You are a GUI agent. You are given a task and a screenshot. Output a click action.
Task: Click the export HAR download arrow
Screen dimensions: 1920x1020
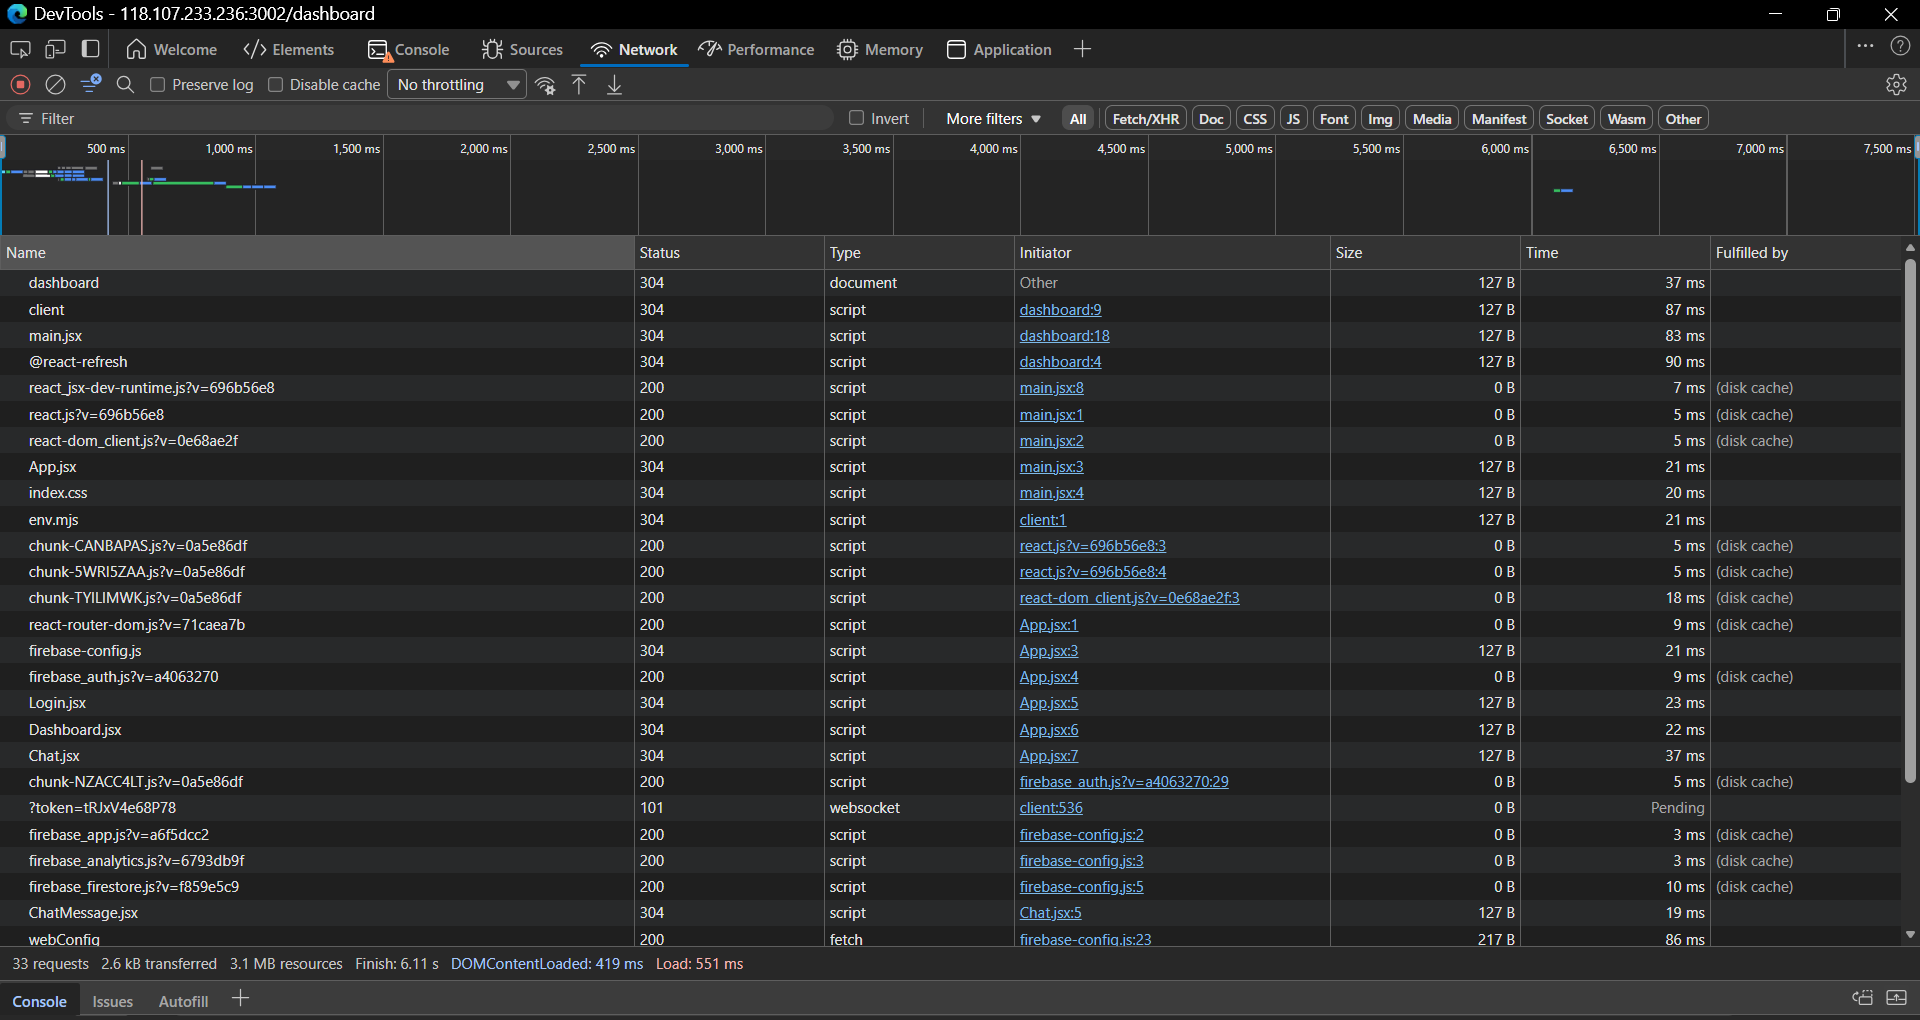pos(614,85)
